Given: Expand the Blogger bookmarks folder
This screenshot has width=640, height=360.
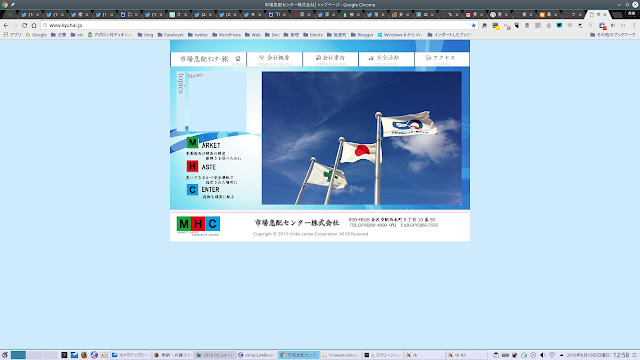Looking at the screenshot, I should [x=362, y=35].
